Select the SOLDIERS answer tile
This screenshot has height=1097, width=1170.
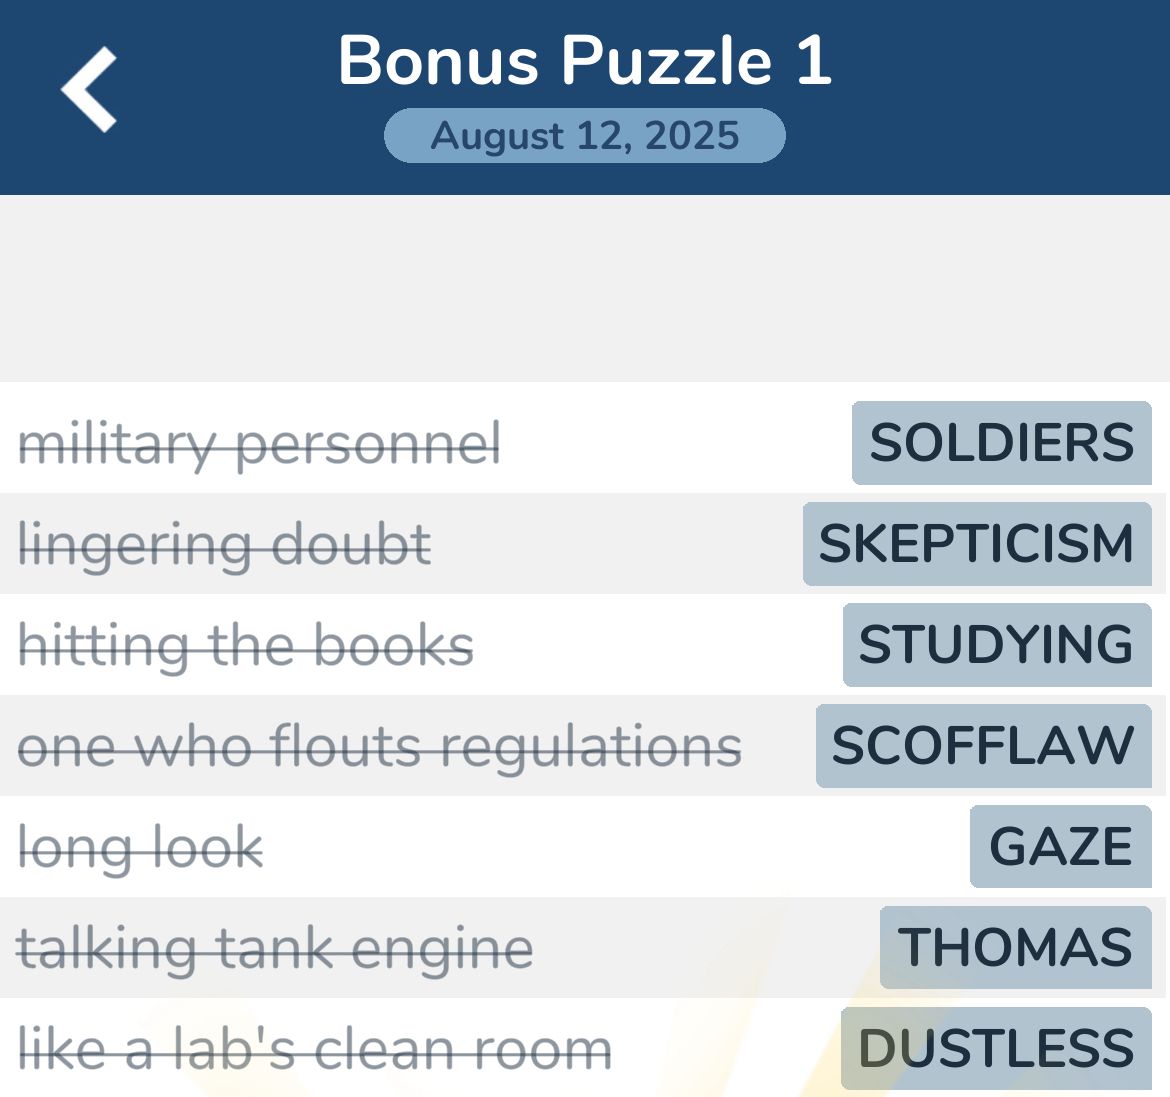[1001, 443]
